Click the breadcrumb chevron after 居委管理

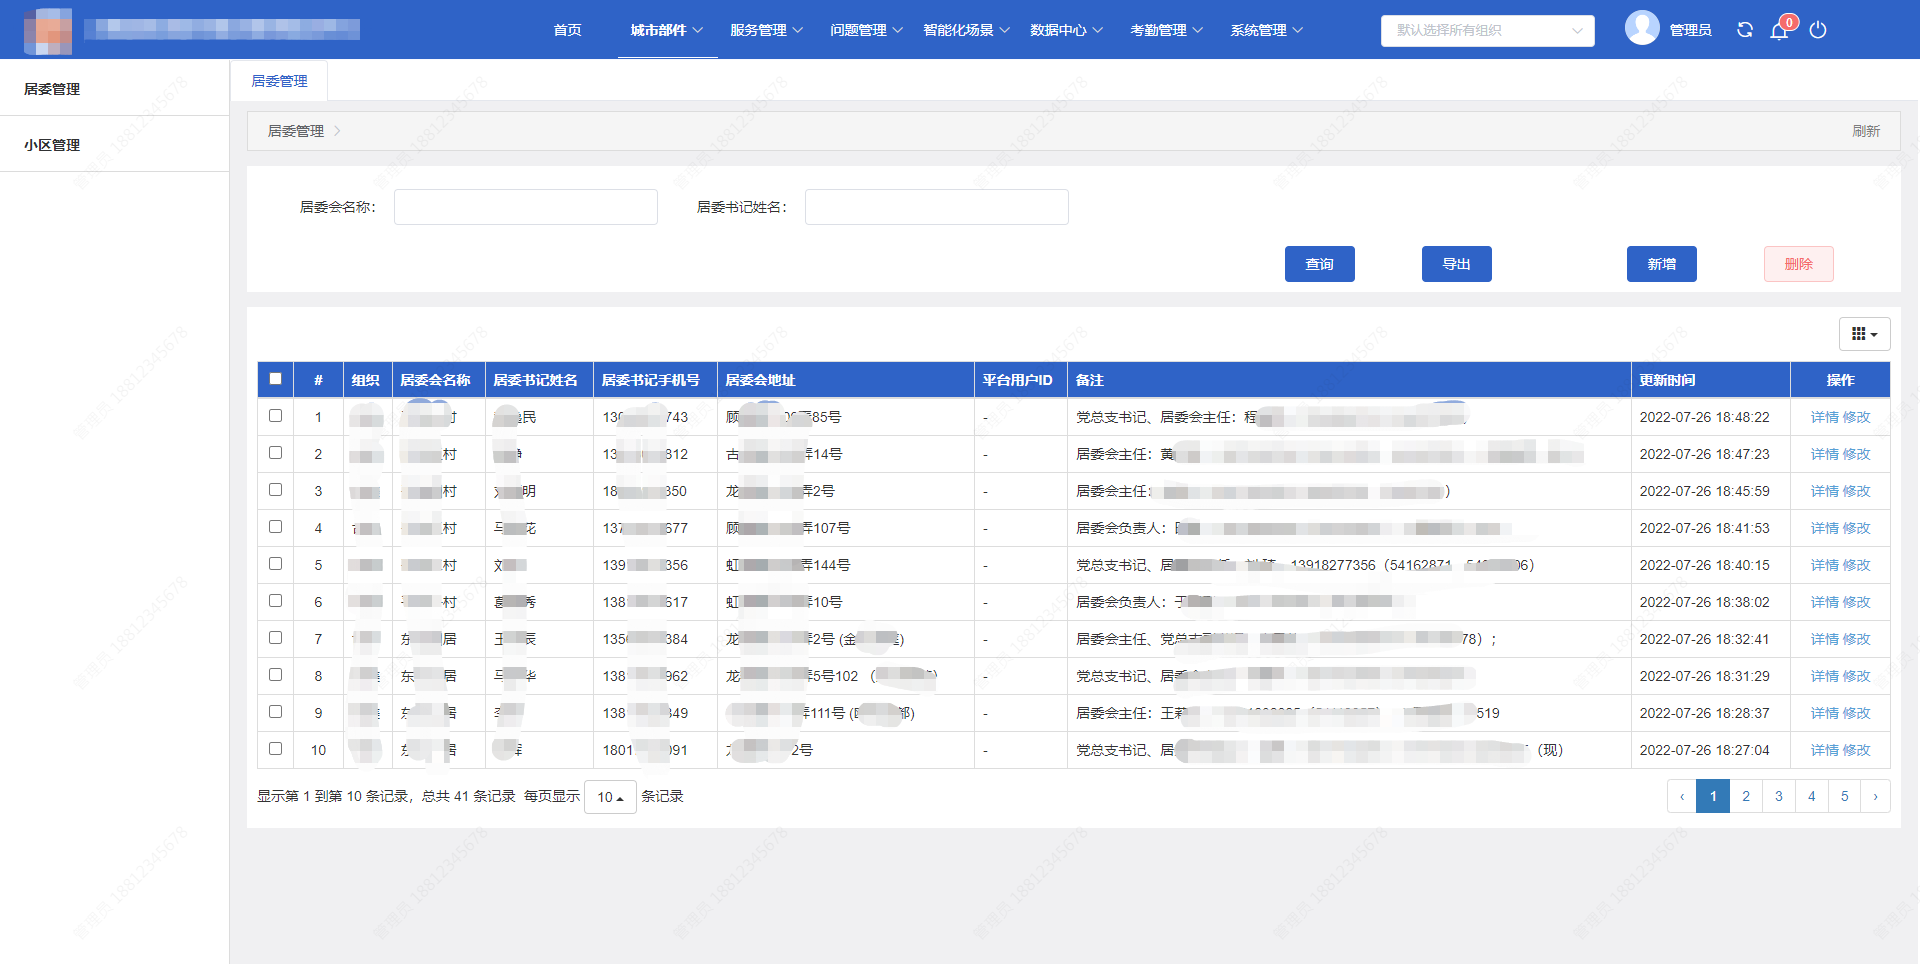pyautogui.click(x=337, y=131)
